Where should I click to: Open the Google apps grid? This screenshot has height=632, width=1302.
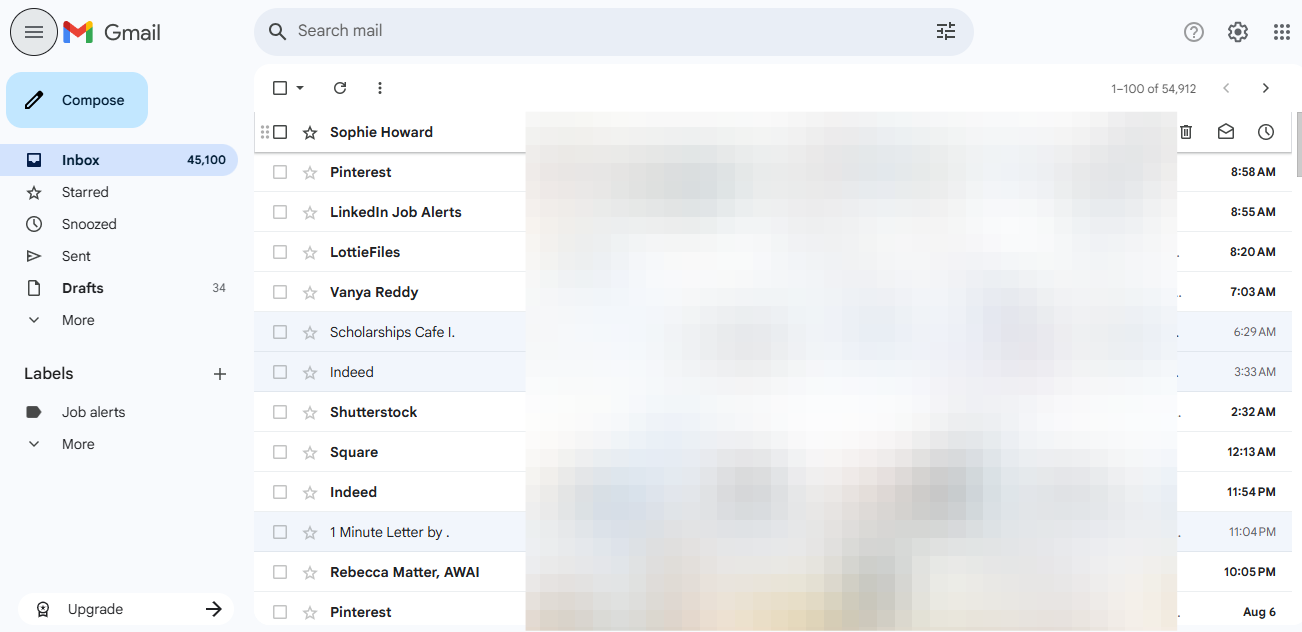click(1281, 32)
